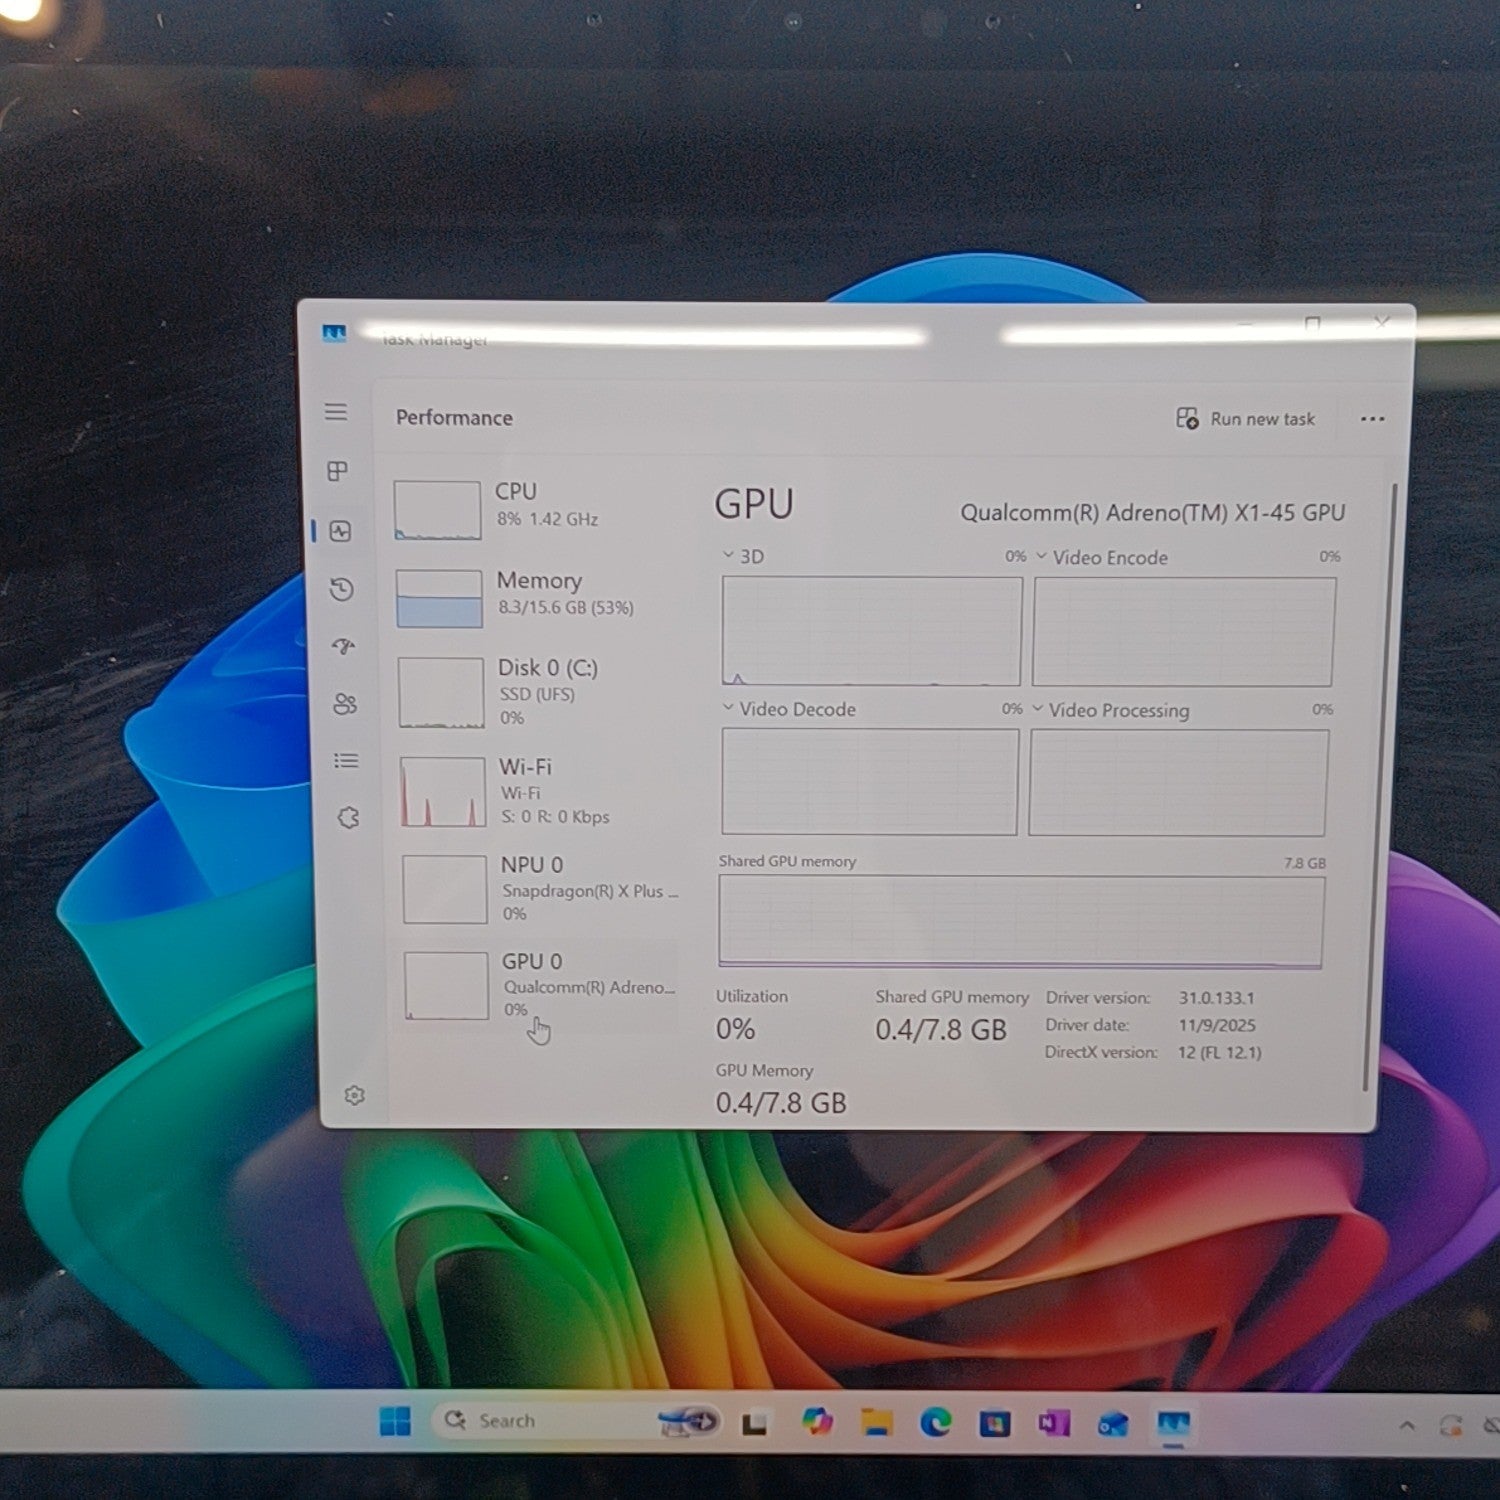Click the Video Encode usage graph
Image resolution: width=1500 pixels, height=1500 pixels.
pos(1184,632)
